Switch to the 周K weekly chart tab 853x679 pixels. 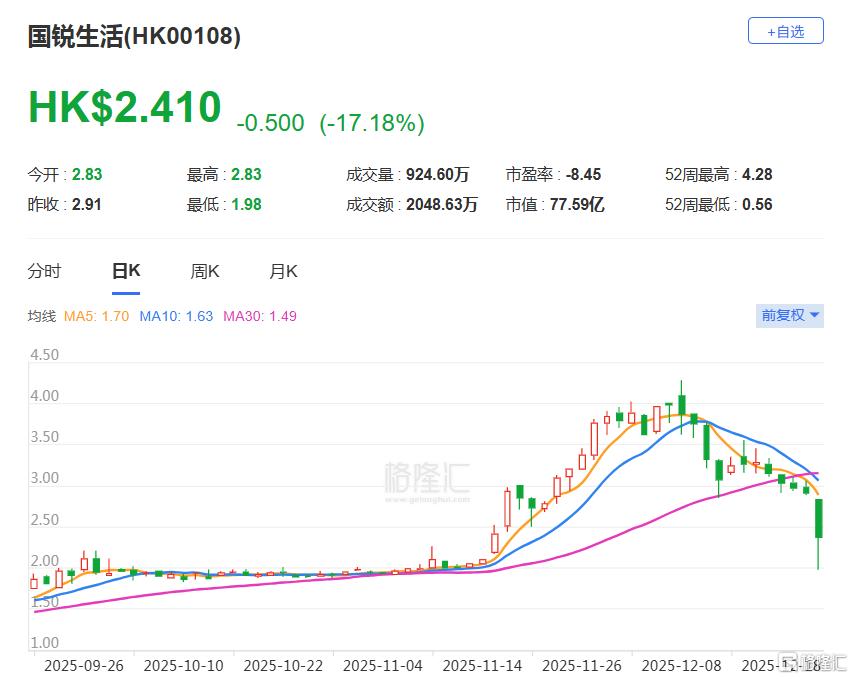(x=203, y=270)
